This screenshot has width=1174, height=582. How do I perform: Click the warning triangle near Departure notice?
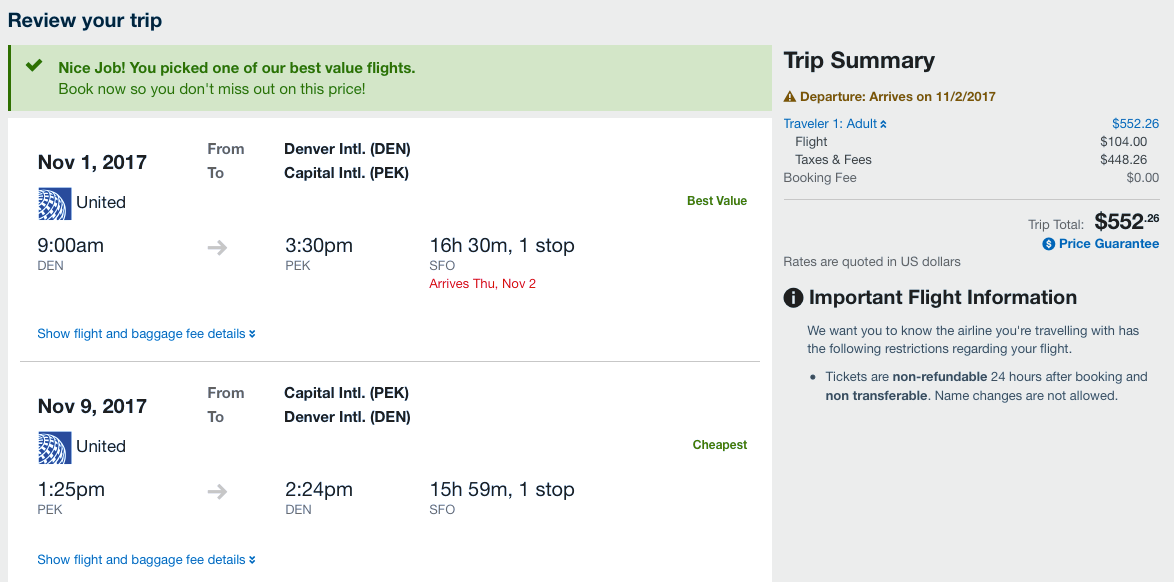coord(790,97)
